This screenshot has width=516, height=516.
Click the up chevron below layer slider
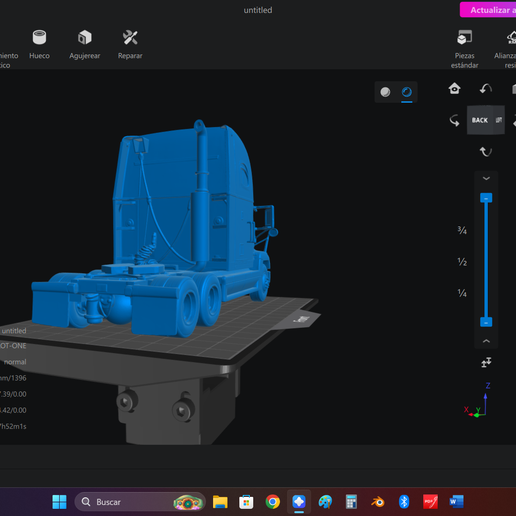pos(486,341)
